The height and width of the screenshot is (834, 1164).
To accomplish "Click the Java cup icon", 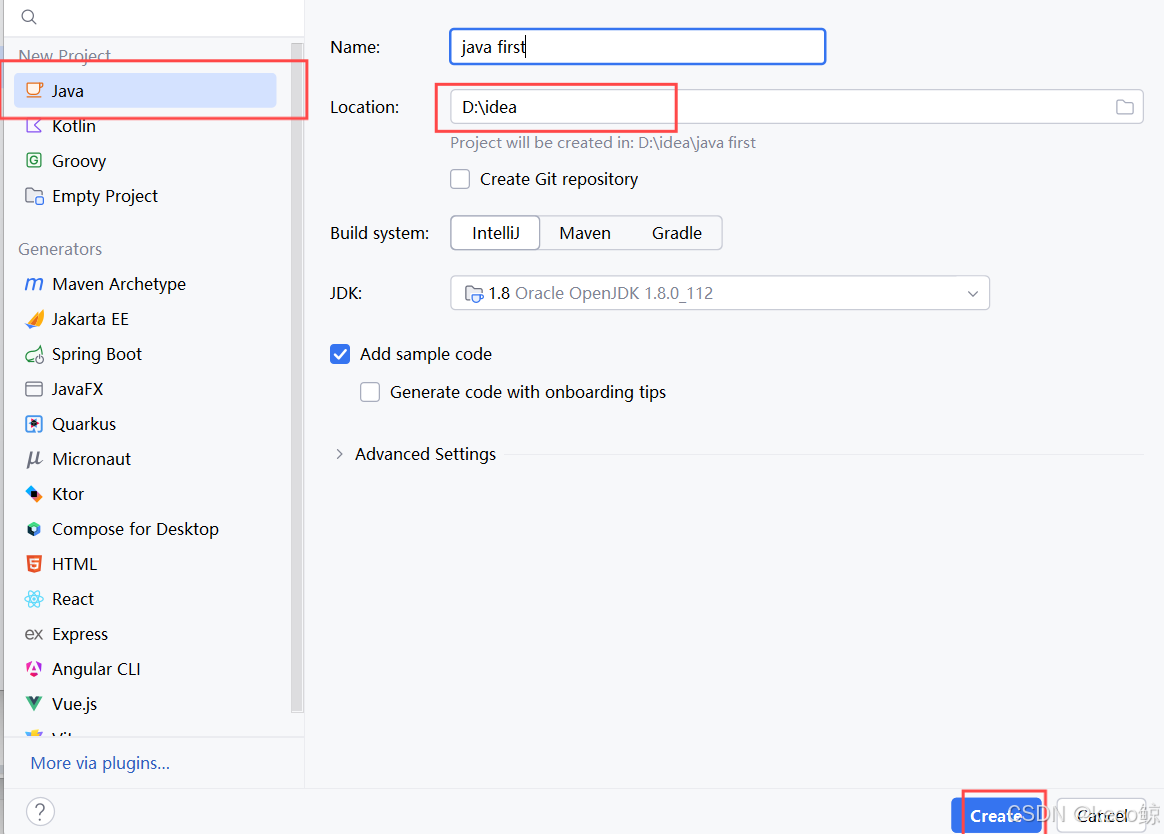I will click(34, 91).
